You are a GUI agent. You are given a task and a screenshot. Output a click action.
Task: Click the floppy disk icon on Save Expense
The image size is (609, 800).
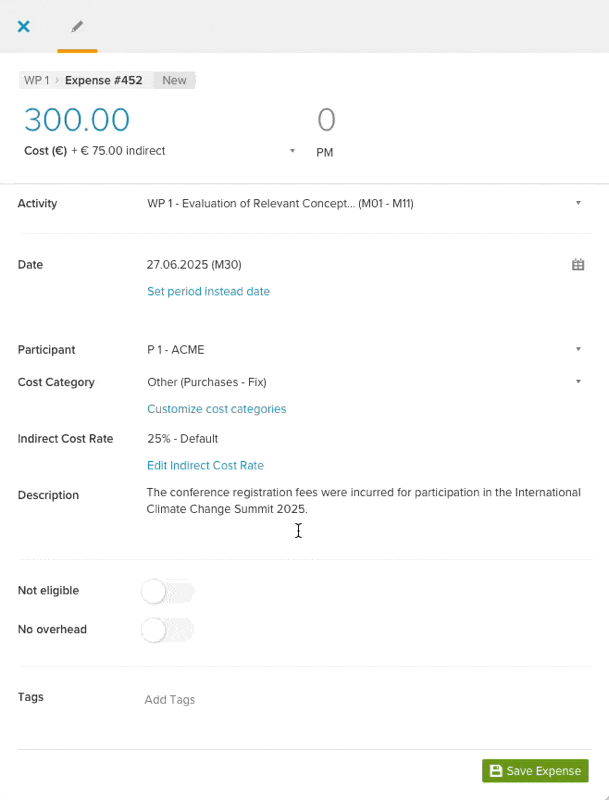[x=495, y=770]
